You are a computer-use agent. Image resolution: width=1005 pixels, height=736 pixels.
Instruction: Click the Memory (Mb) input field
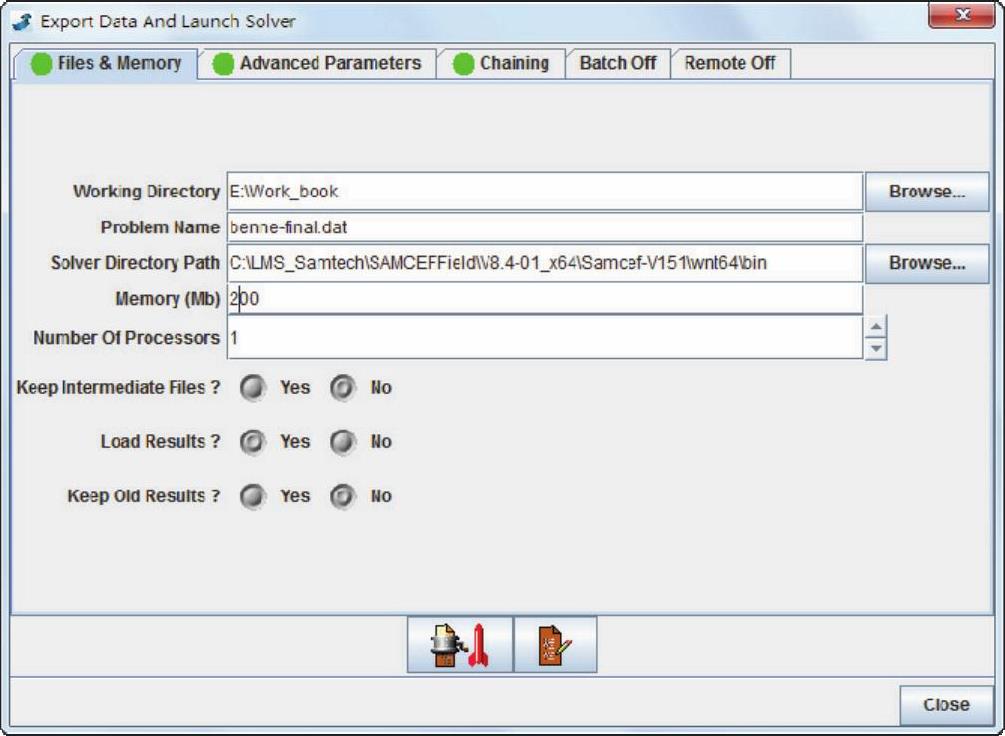click(544, 298)
